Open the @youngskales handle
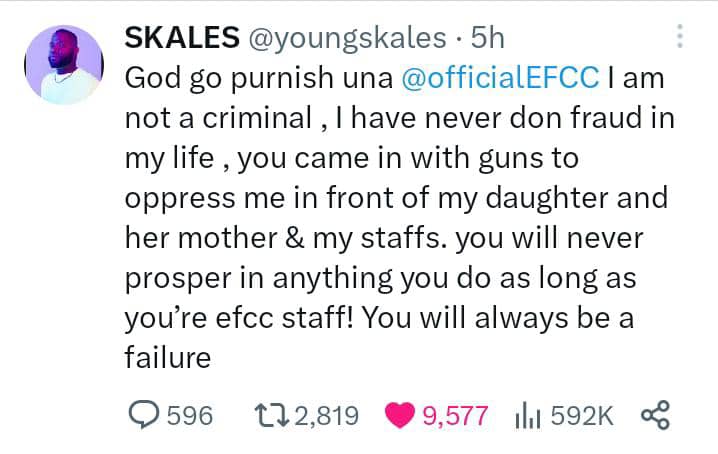The height and width of the screenshot is (454, 718). (348, 38)
